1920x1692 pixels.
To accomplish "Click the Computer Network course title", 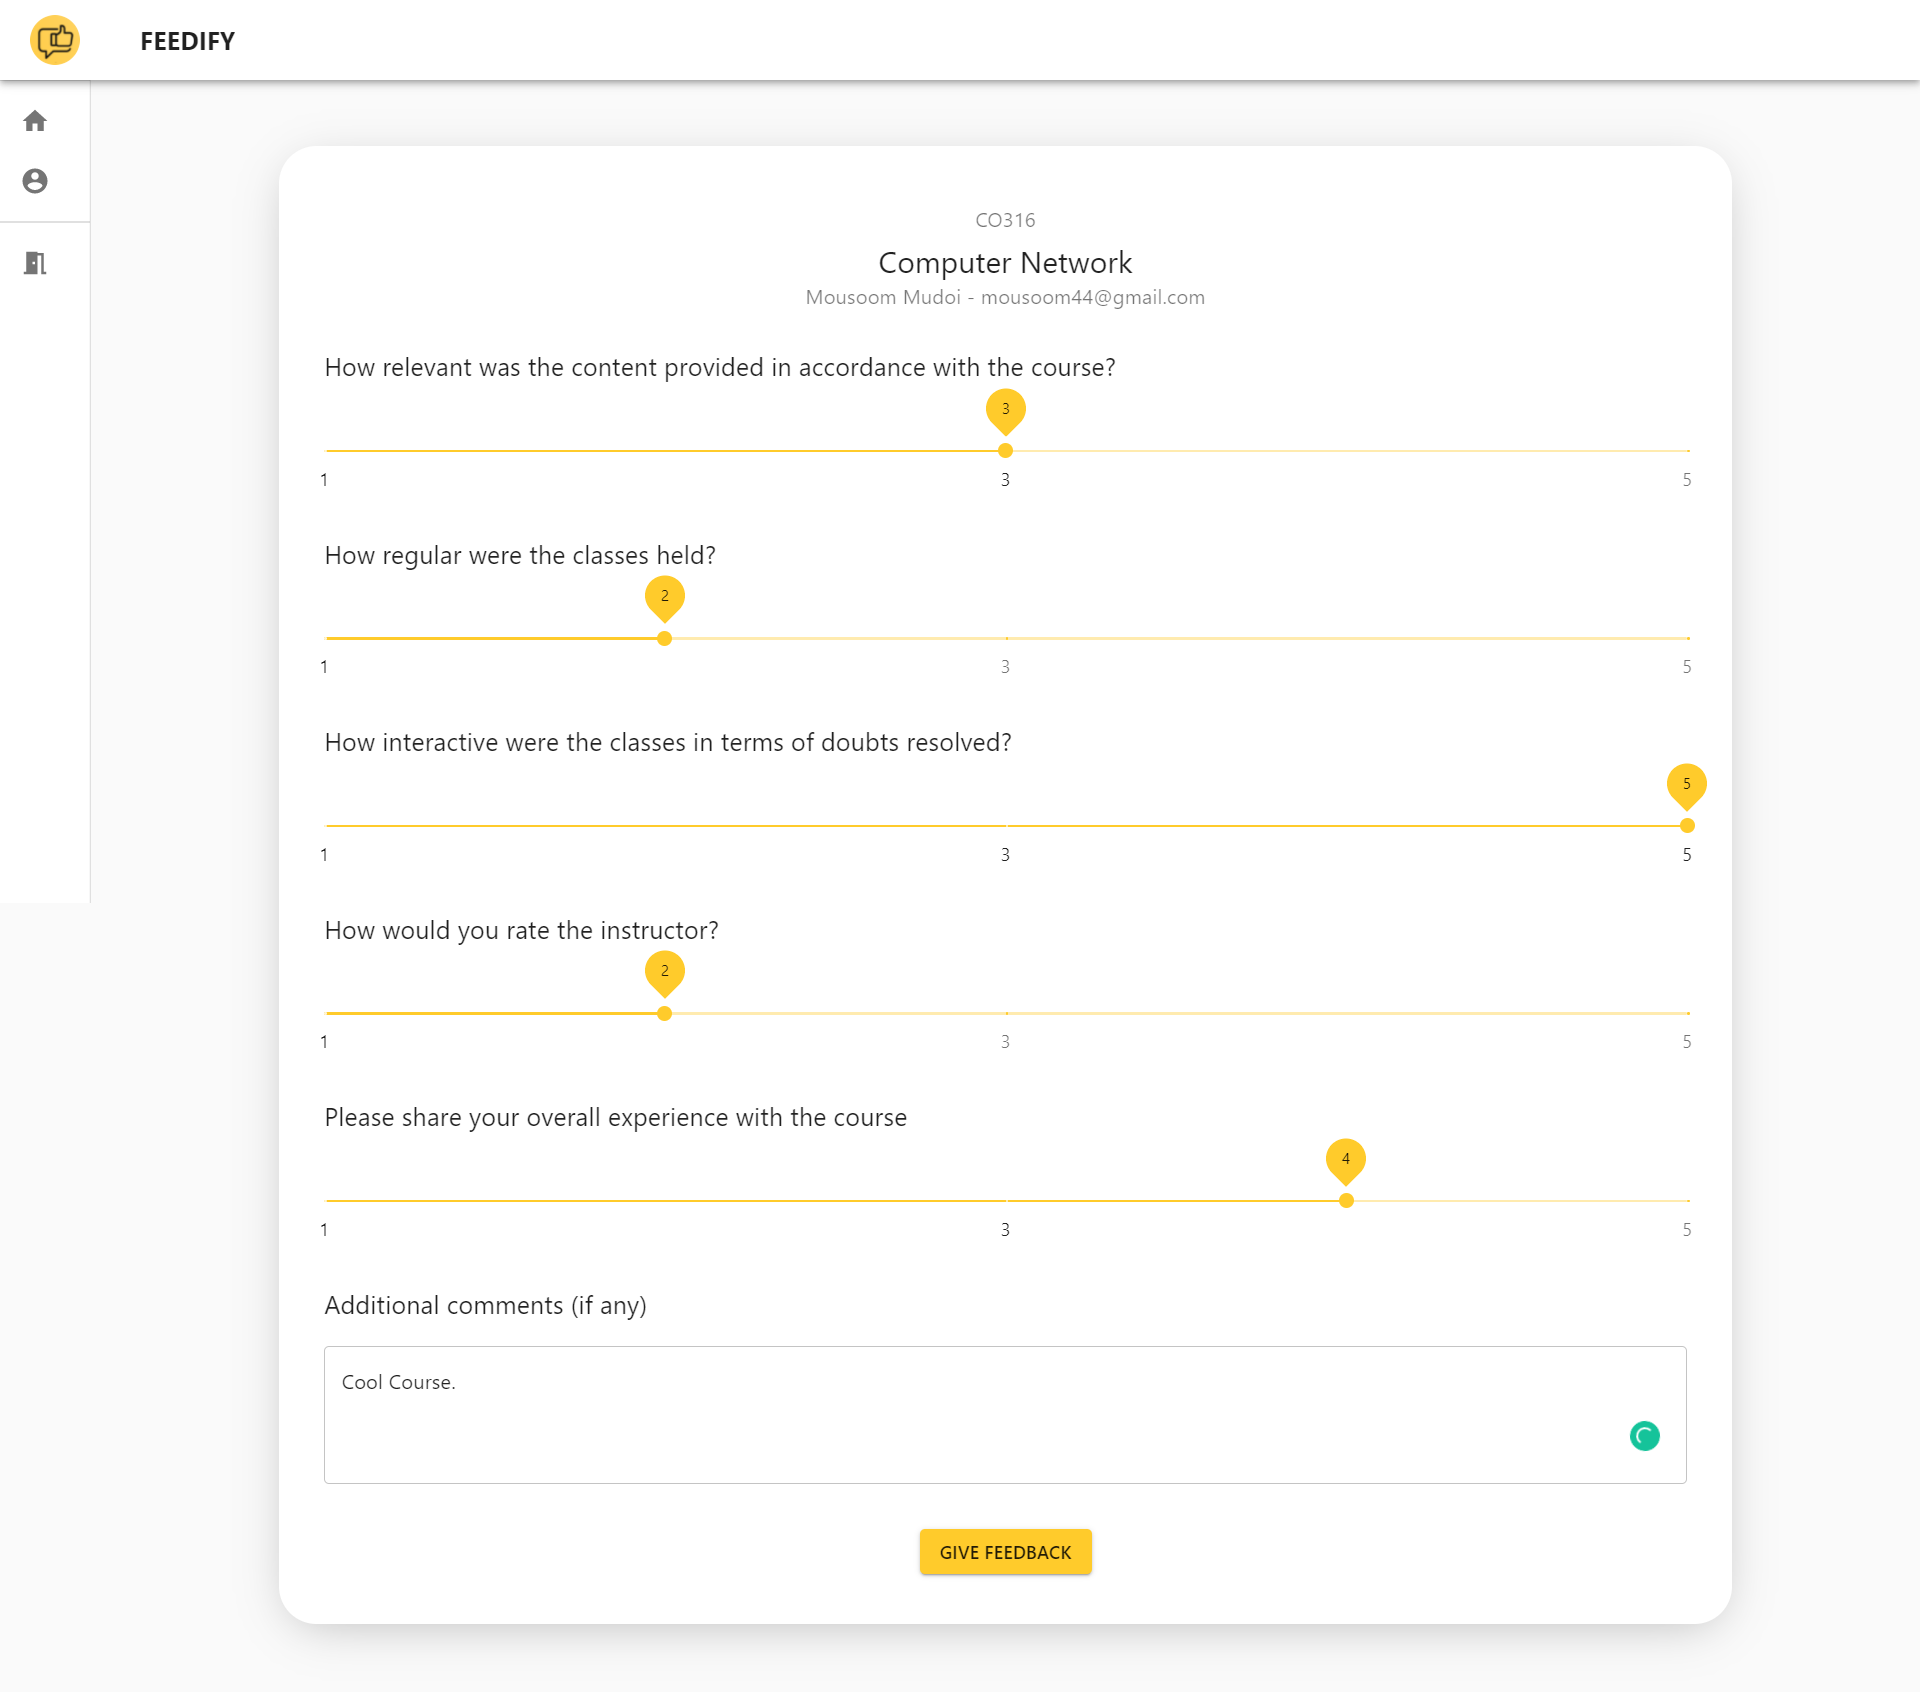I will (x=1005, y=262).
